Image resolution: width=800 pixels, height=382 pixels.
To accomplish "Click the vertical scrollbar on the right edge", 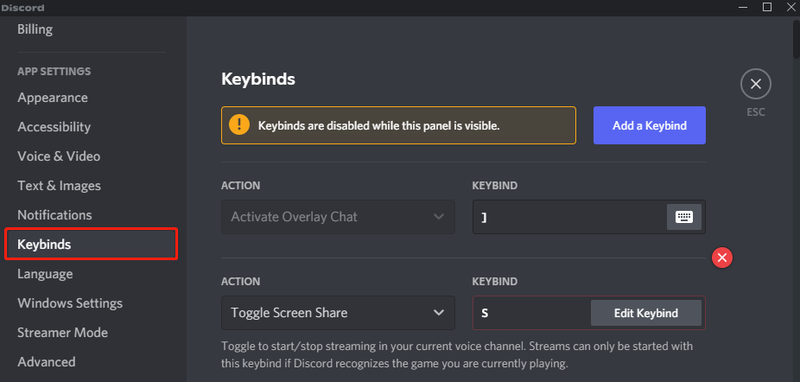I will pyautogui.click(x=796, y=41).
